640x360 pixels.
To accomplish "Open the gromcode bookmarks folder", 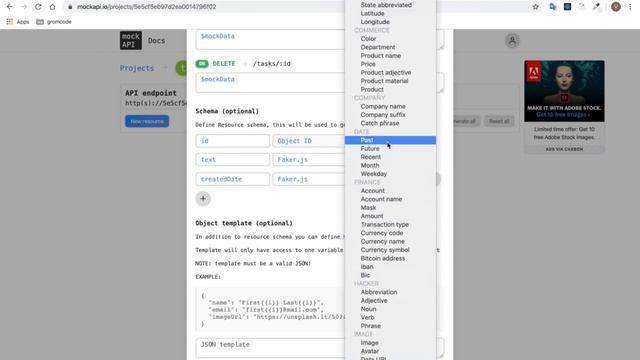I will click(54, 22).
